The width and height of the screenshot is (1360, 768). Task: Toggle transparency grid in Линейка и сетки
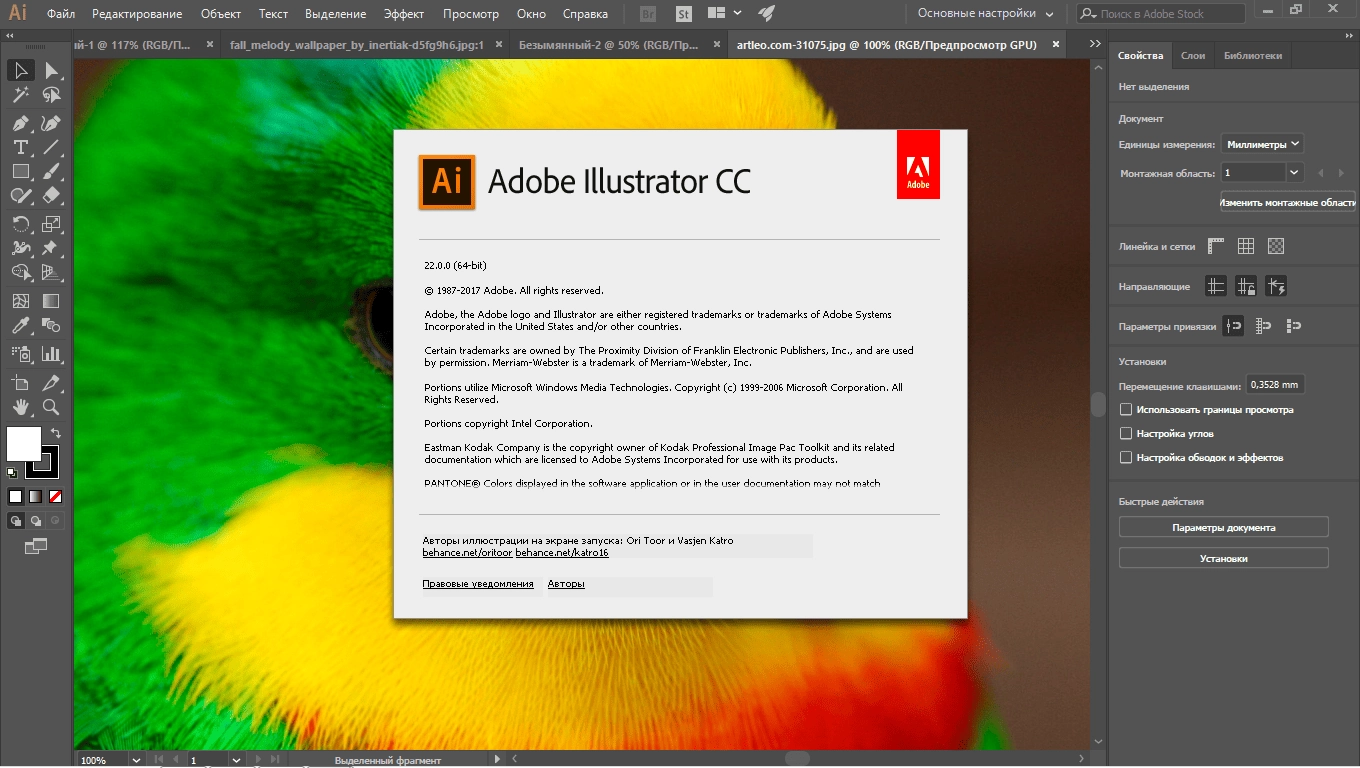(1276, 246)
